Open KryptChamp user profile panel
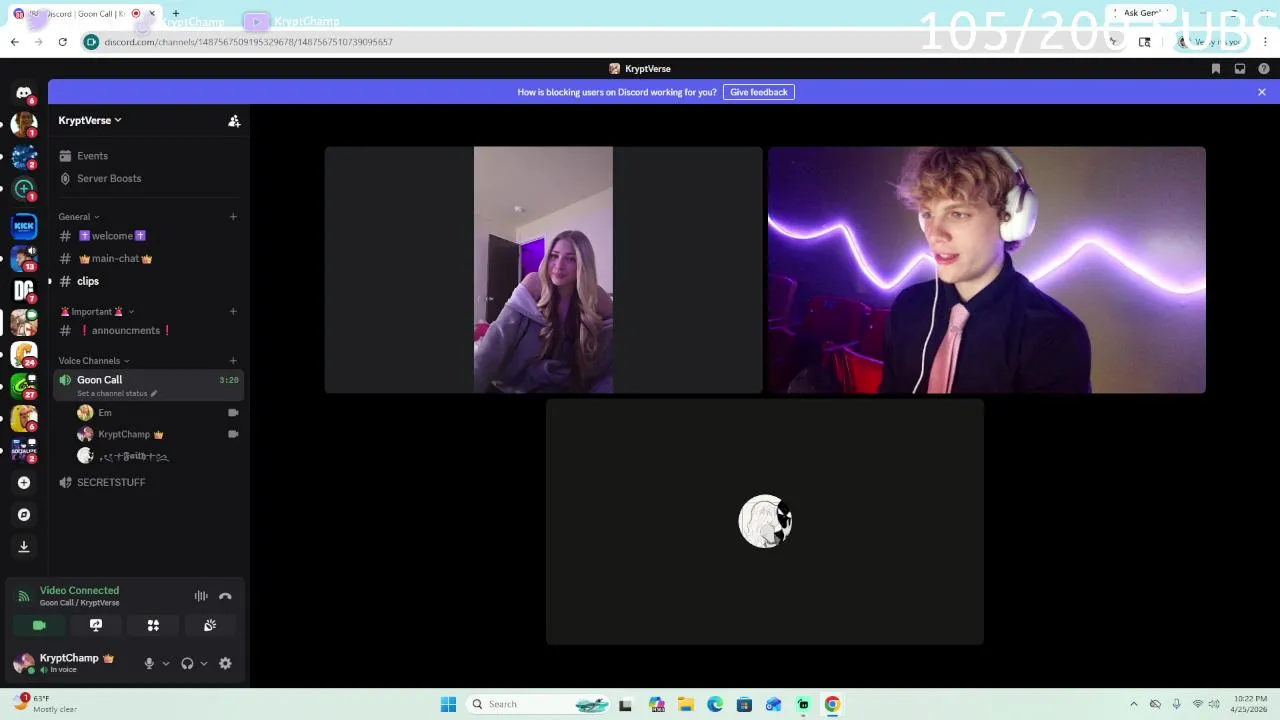The width and height of the screenshot is (1280, 720). (x=68, y=663)
